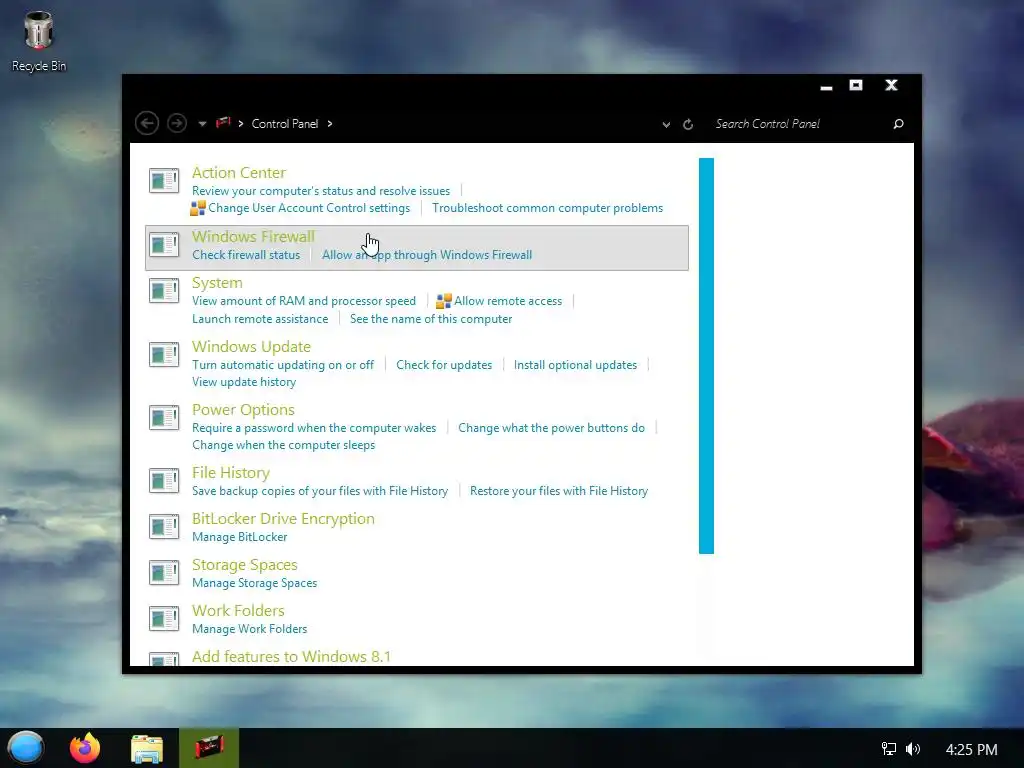Open File Explorer from the taskbar

click(x=147, y=748)
